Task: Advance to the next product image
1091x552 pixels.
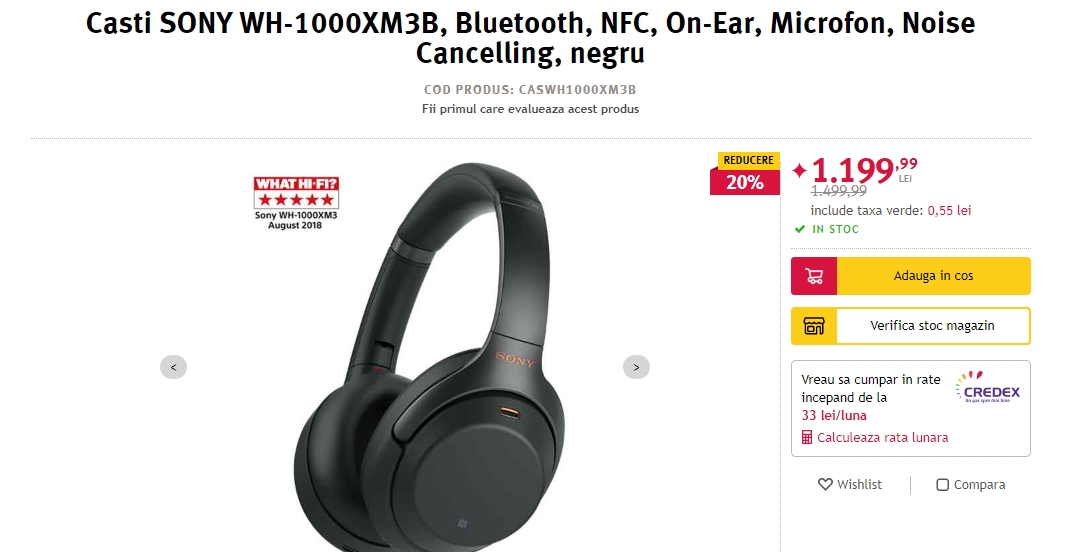Action: [x=636, y=367]
